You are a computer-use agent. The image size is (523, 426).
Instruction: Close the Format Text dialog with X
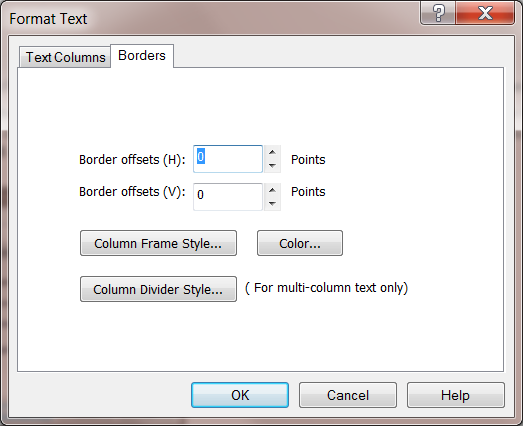pos(485,13)
